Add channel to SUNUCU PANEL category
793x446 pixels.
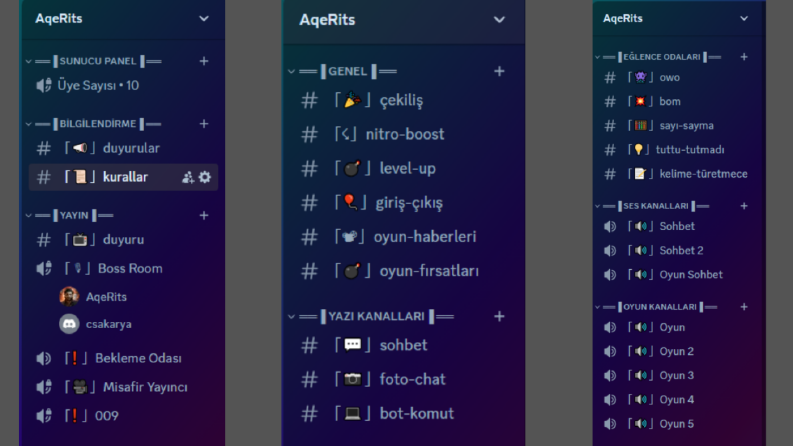(x=204, y=61)
